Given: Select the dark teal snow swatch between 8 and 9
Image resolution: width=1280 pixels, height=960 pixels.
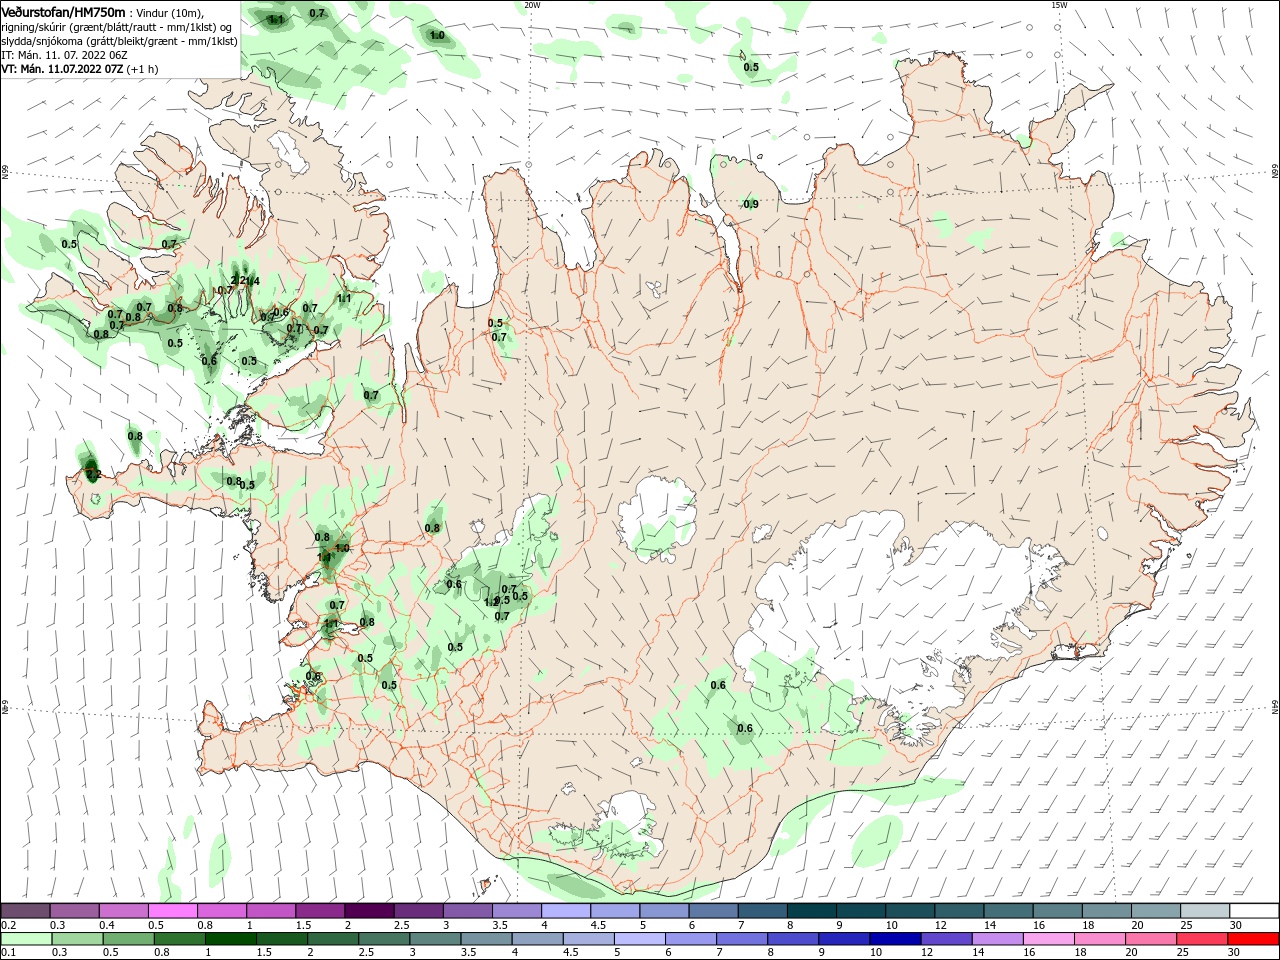Looking at the screenshot, I should [811, 911].
